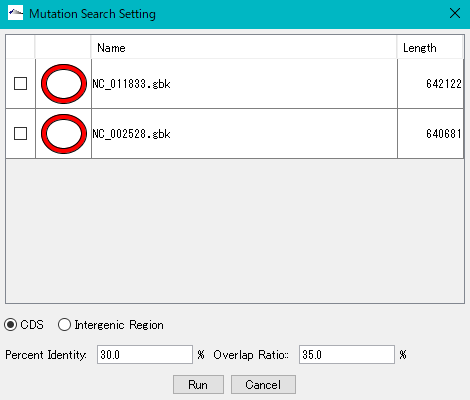Check the box for NC_011833.gbk
Image resolution: width=470 pixels, height=400 pixels.
click(x=20, y=84)
